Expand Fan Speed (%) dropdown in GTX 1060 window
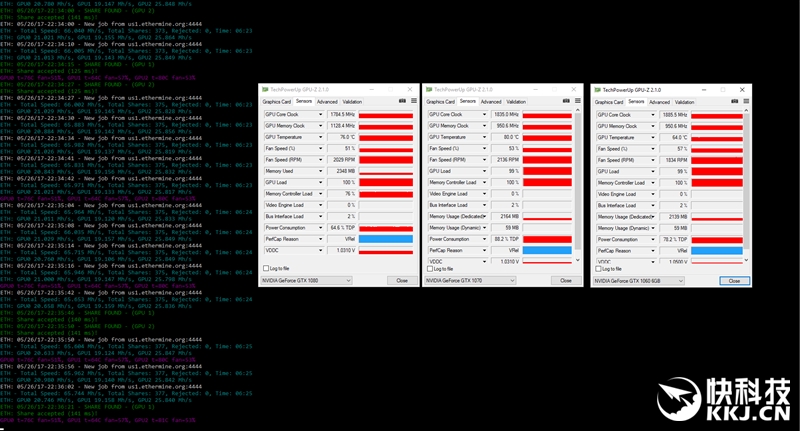The height and width of the screenshot is (431, 800). point(653,149)
